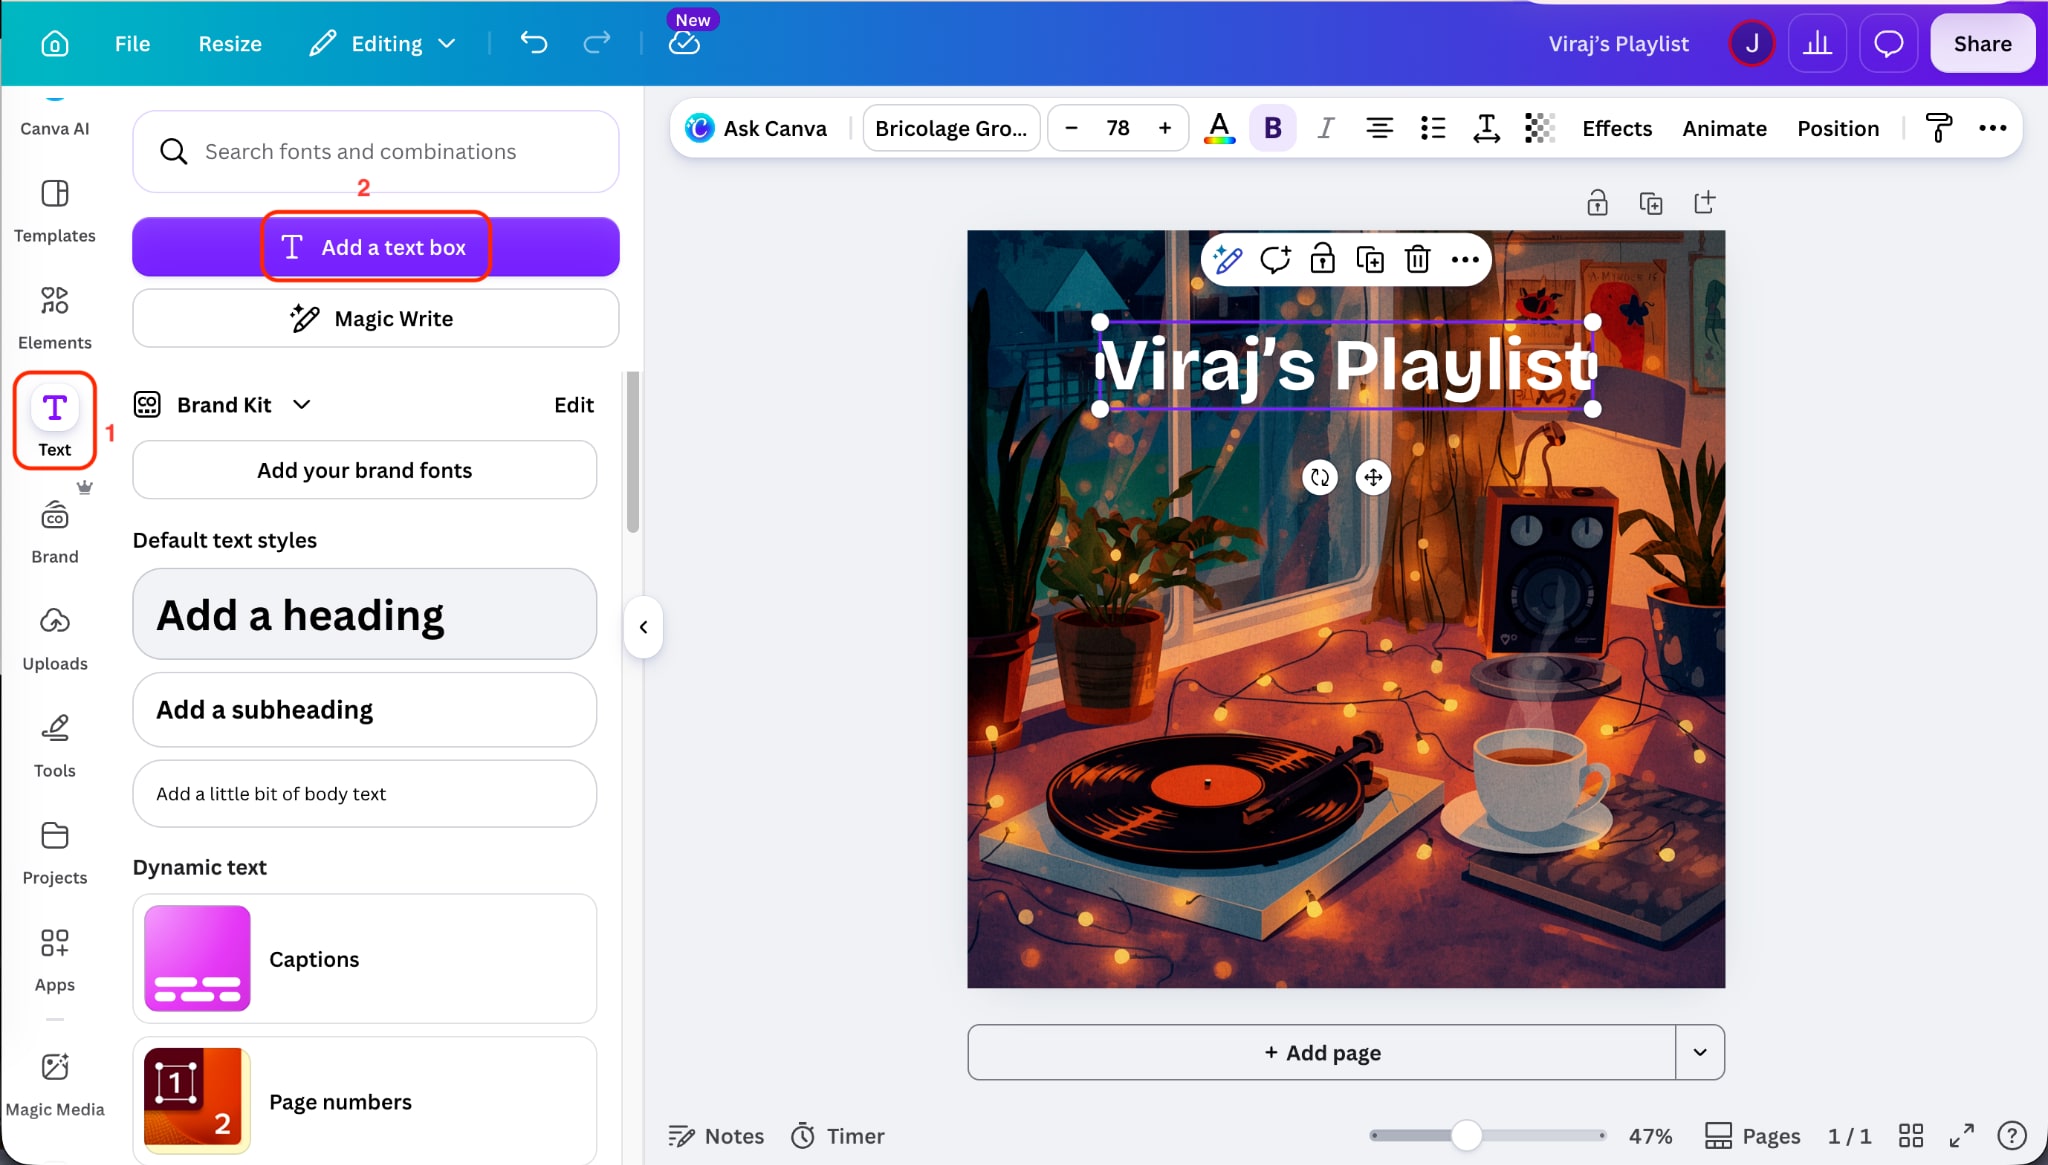Add a comment from text popup

click(1275, 260)
